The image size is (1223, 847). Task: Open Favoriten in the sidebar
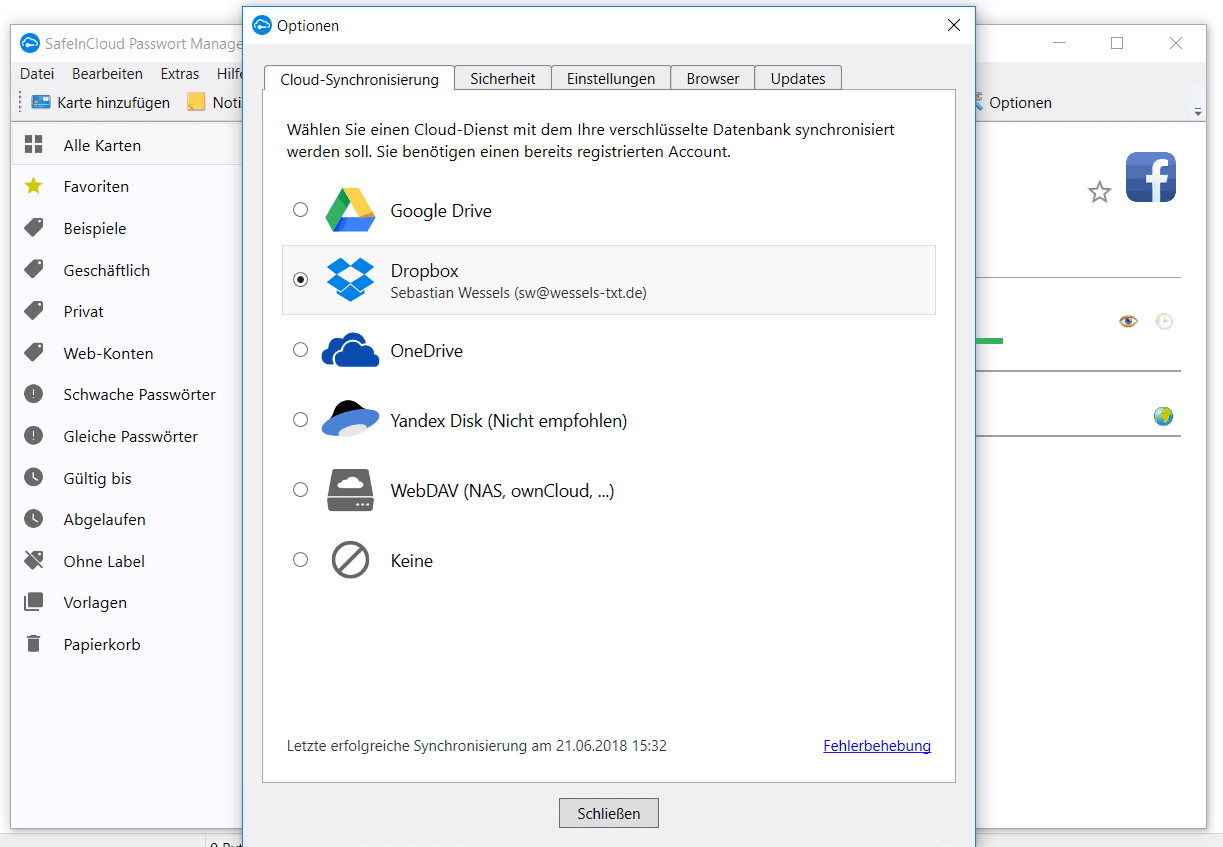tap(126, 186)
